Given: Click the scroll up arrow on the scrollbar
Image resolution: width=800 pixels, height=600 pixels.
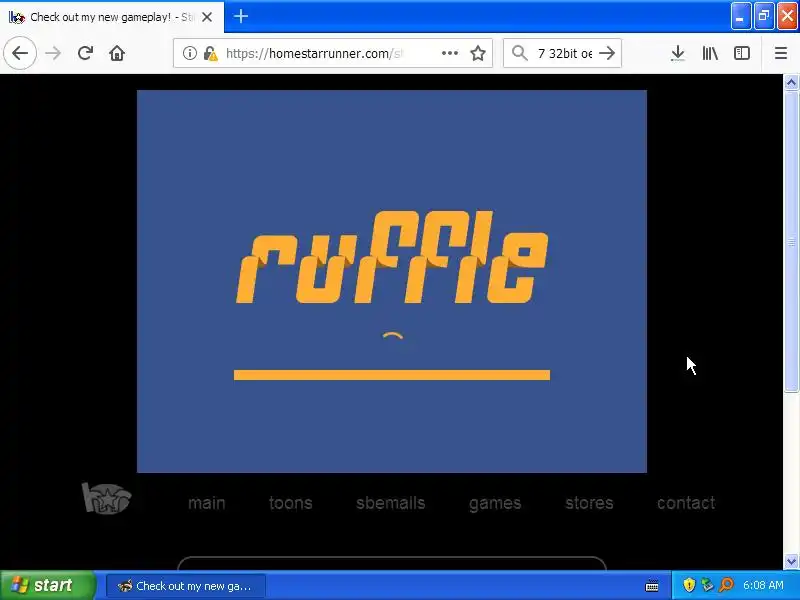Looking at the screenshot, I should tap(791, 82).
